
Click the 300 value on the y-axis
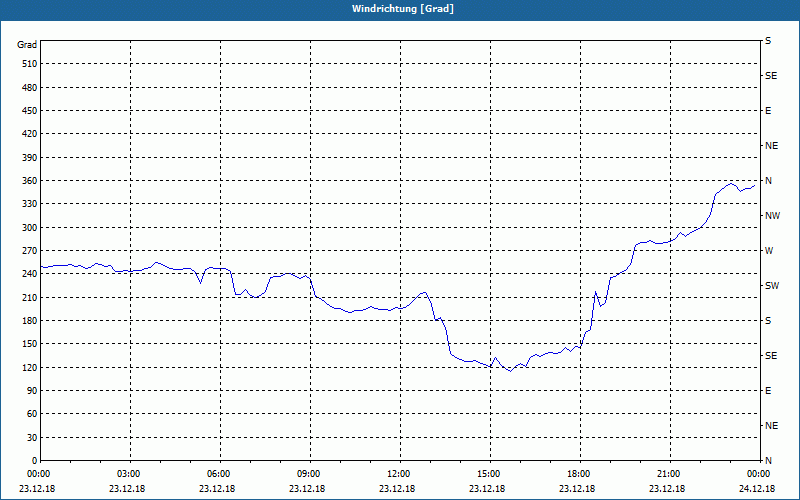pyautogui.click(x=29, y=227)
